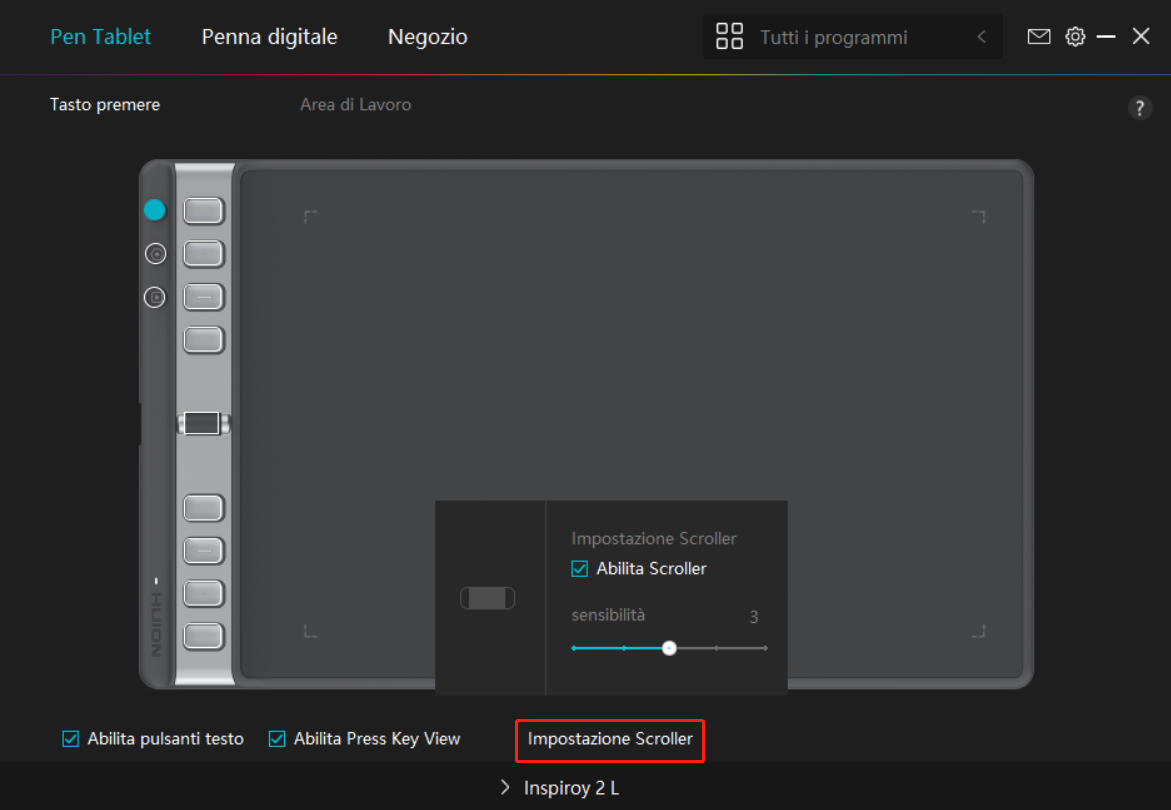Click the sixth press key with dash

click(203, 551)
